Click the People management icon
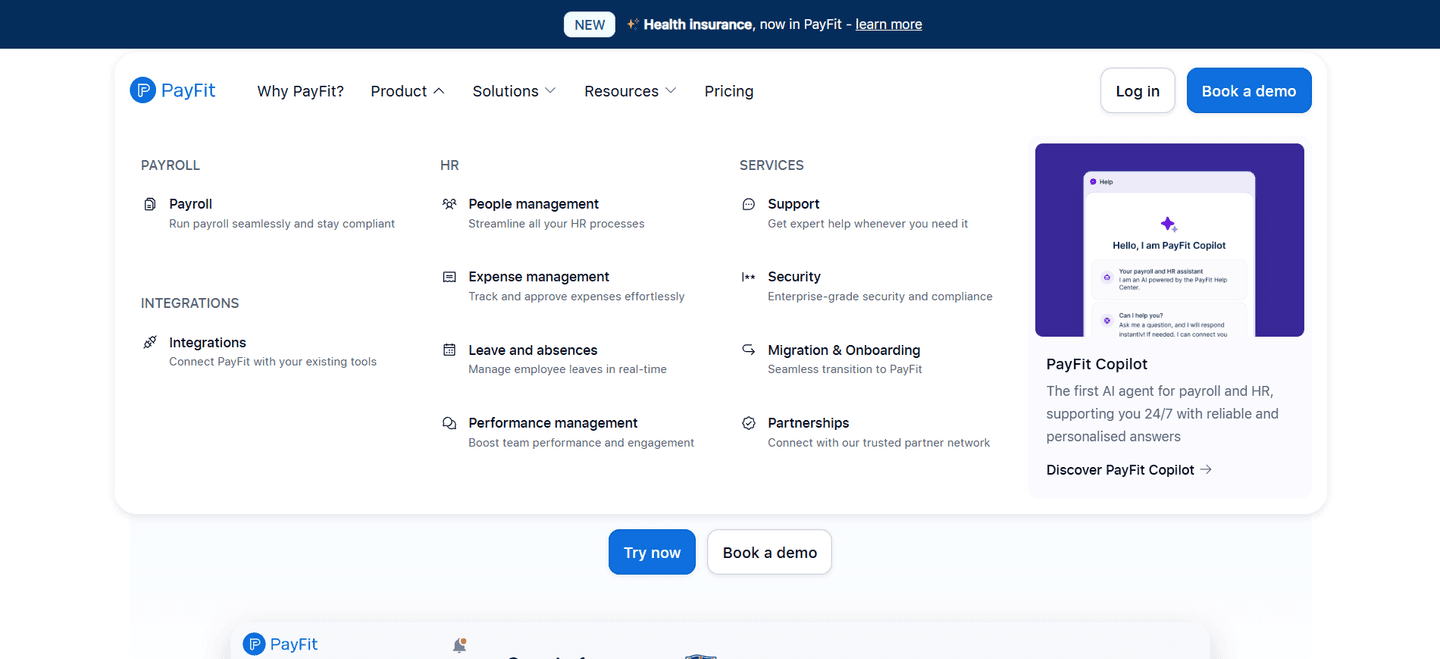Image resolution: width=1440 pixels, height=659 pixels. point(449,204)
